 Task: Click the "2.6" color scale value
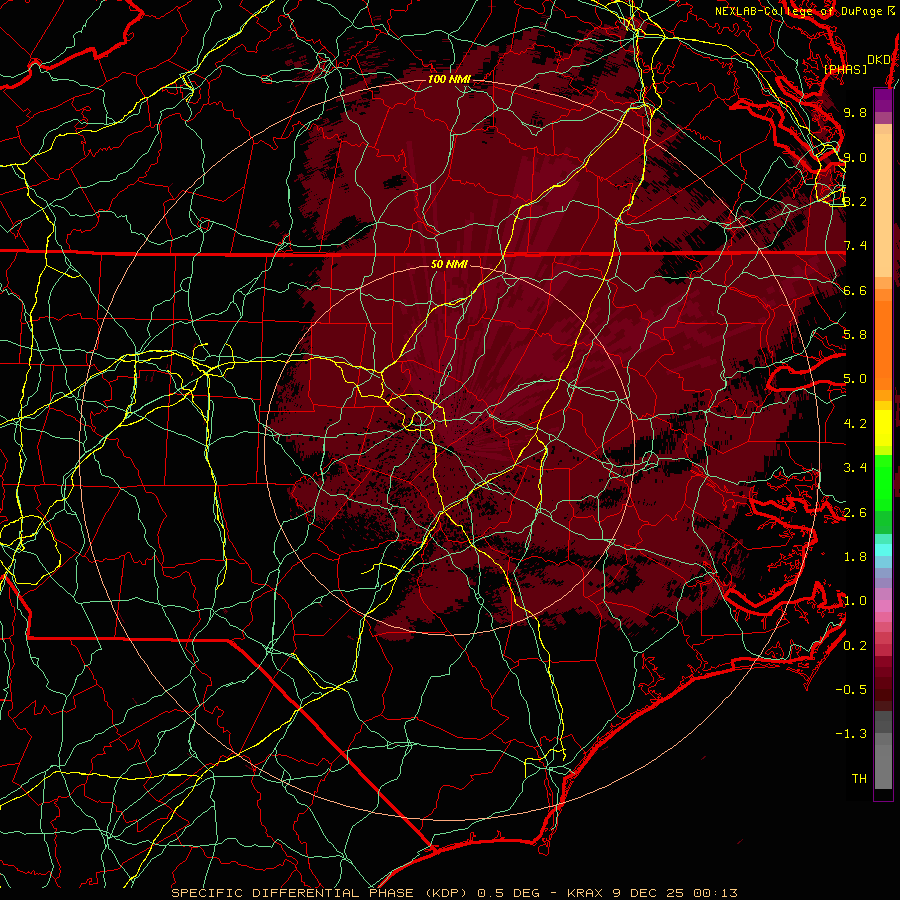click(x=855, y=513)
